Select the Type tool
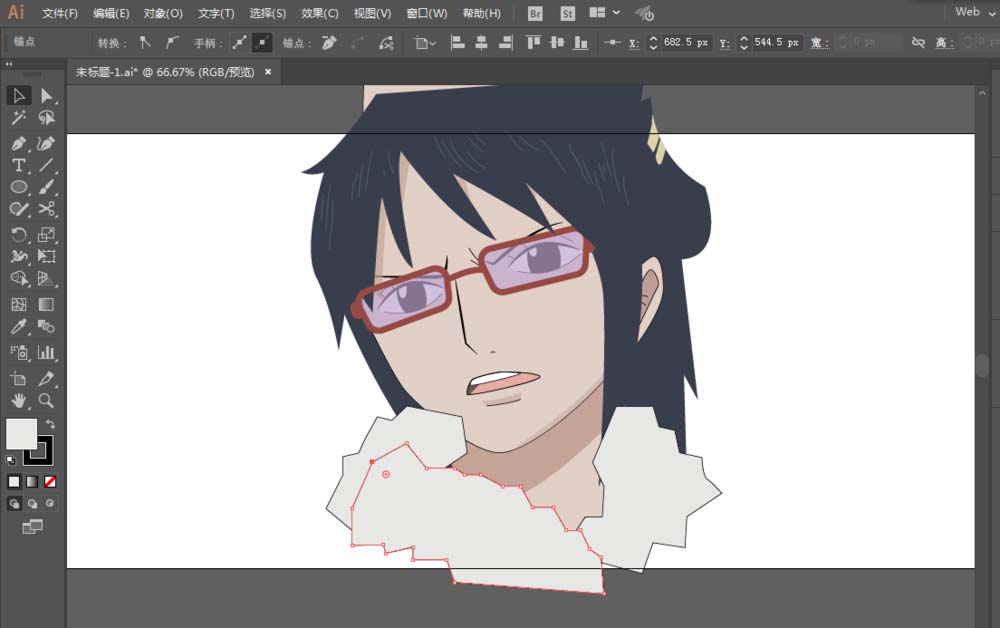 click(19, 165)
